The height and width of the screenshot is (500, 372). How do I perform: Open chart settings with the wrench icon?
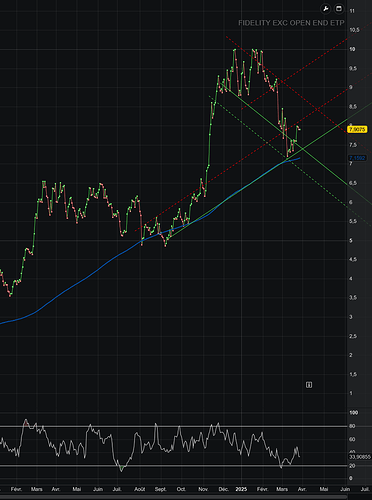coord(326,9)
